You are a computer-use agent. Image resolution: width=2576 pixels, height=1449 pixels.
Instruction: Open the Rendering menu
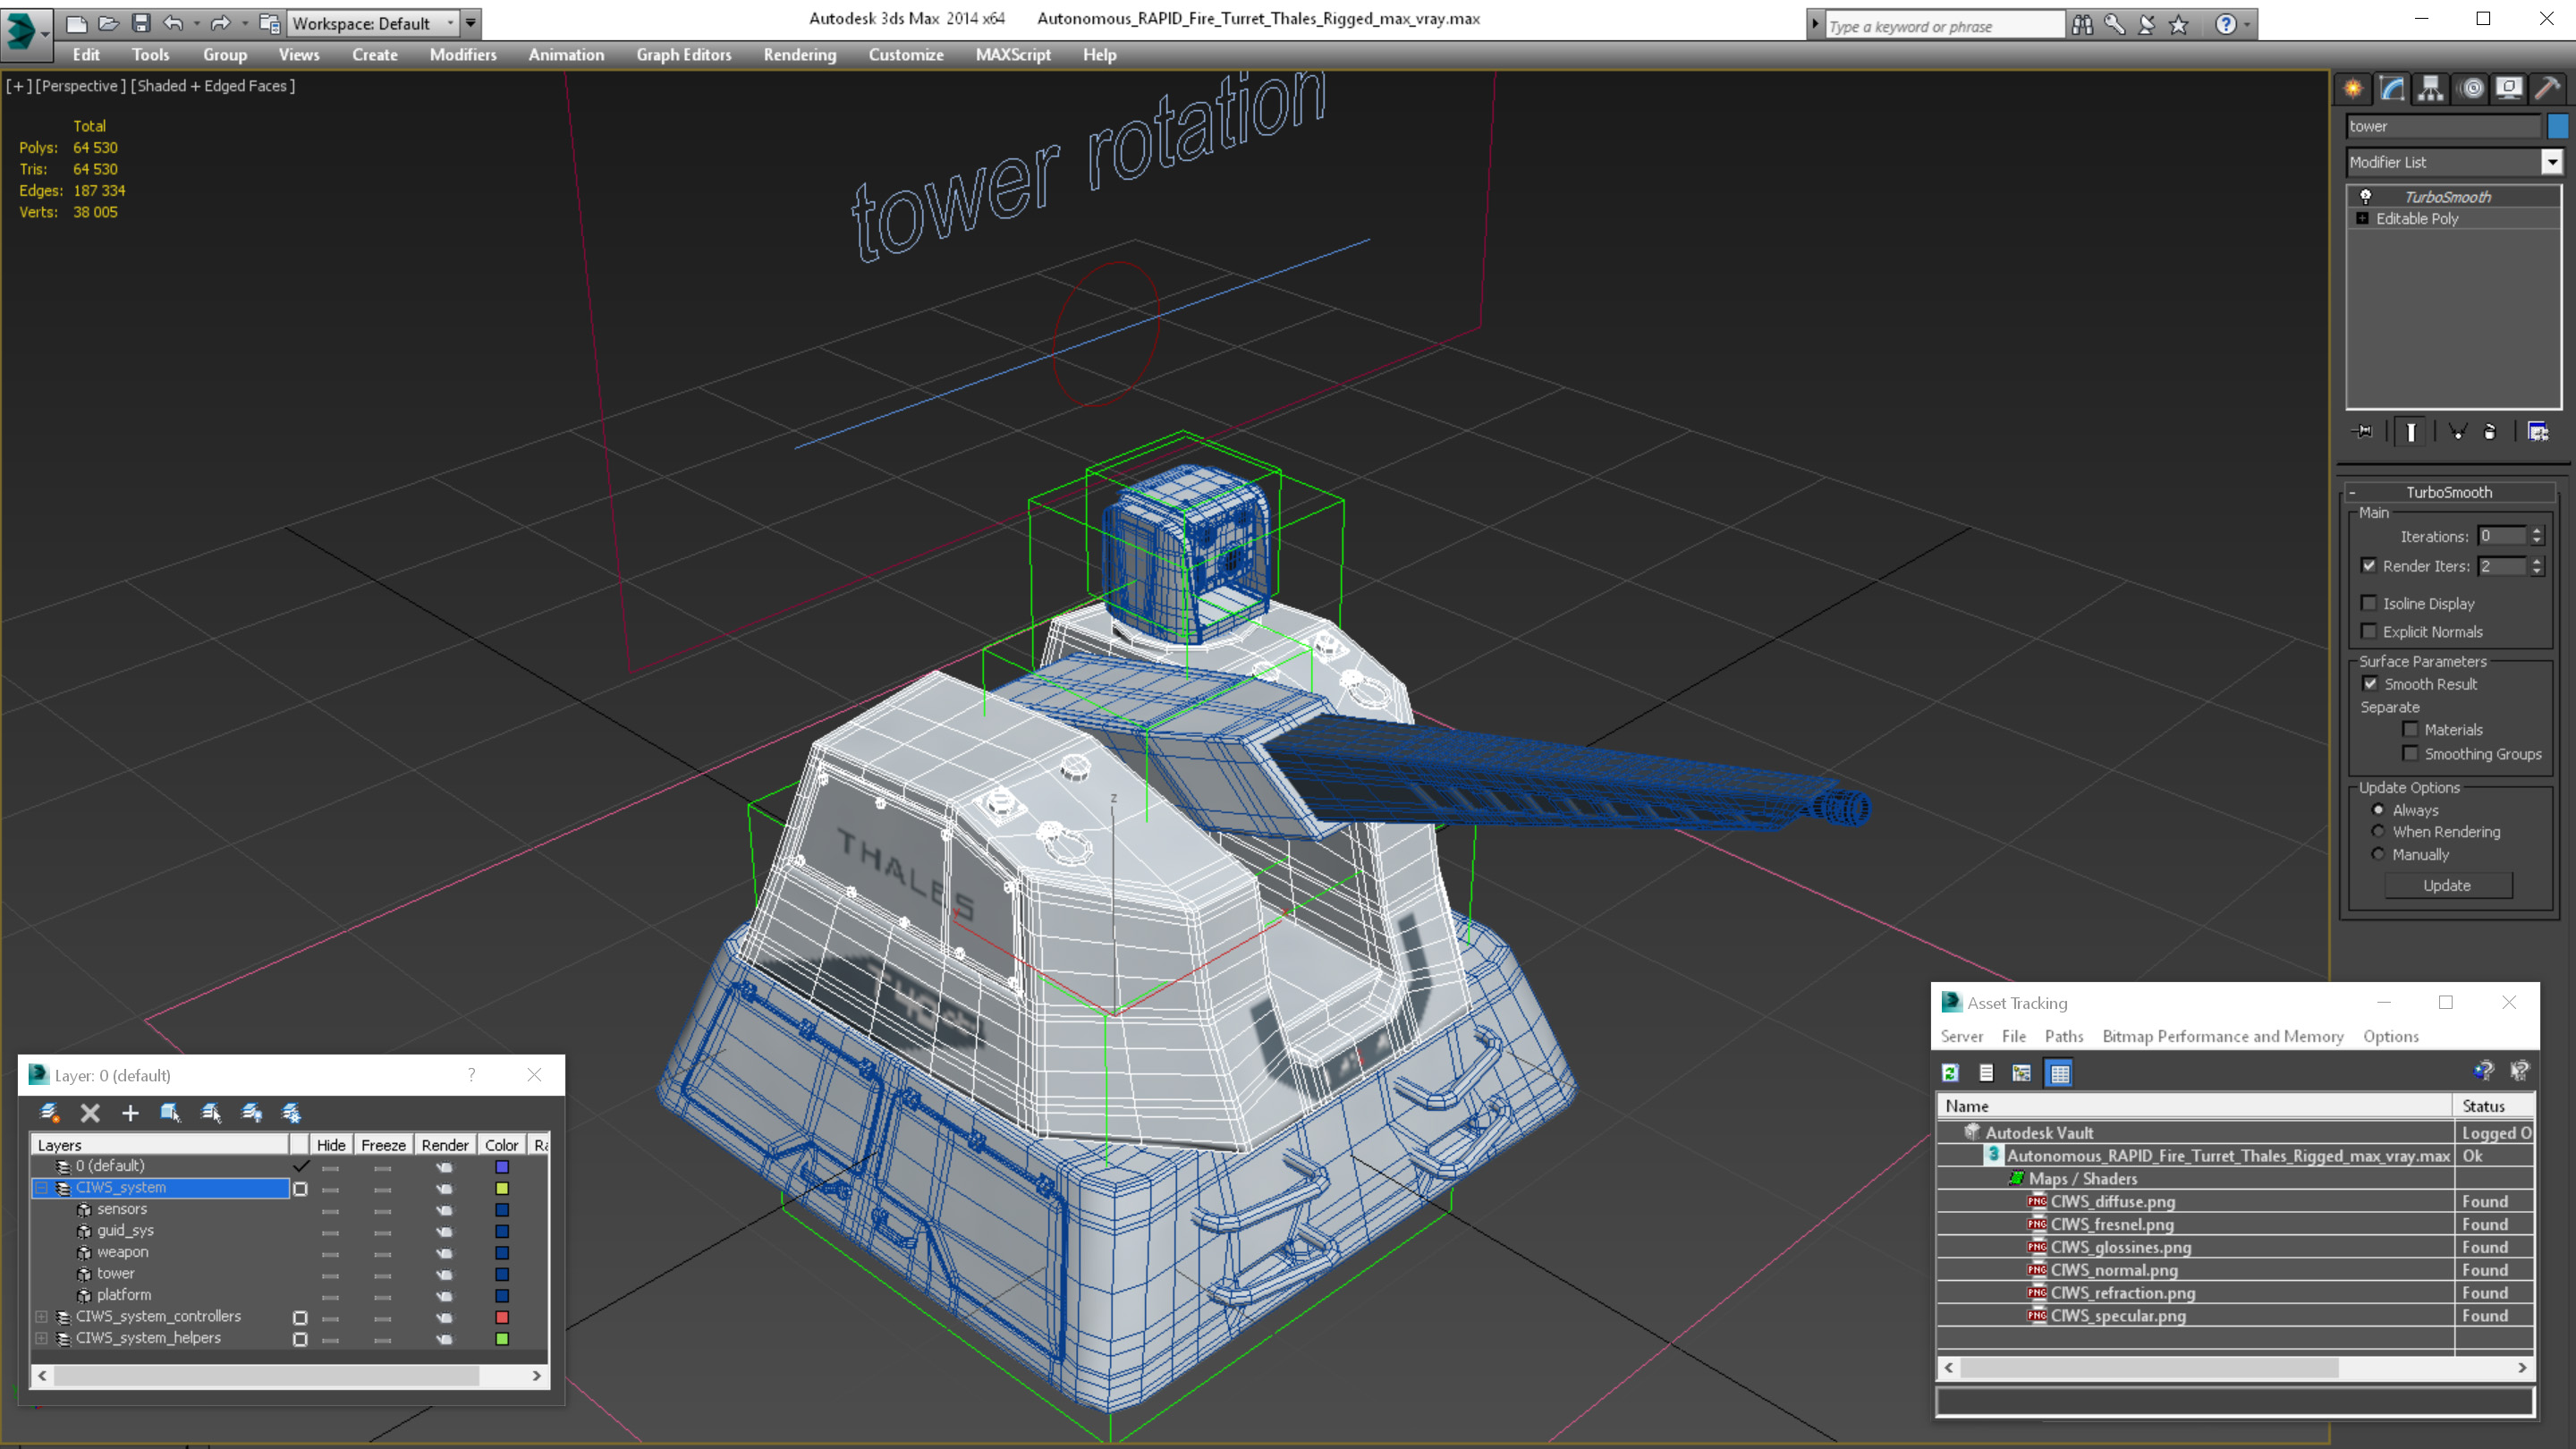800,55
